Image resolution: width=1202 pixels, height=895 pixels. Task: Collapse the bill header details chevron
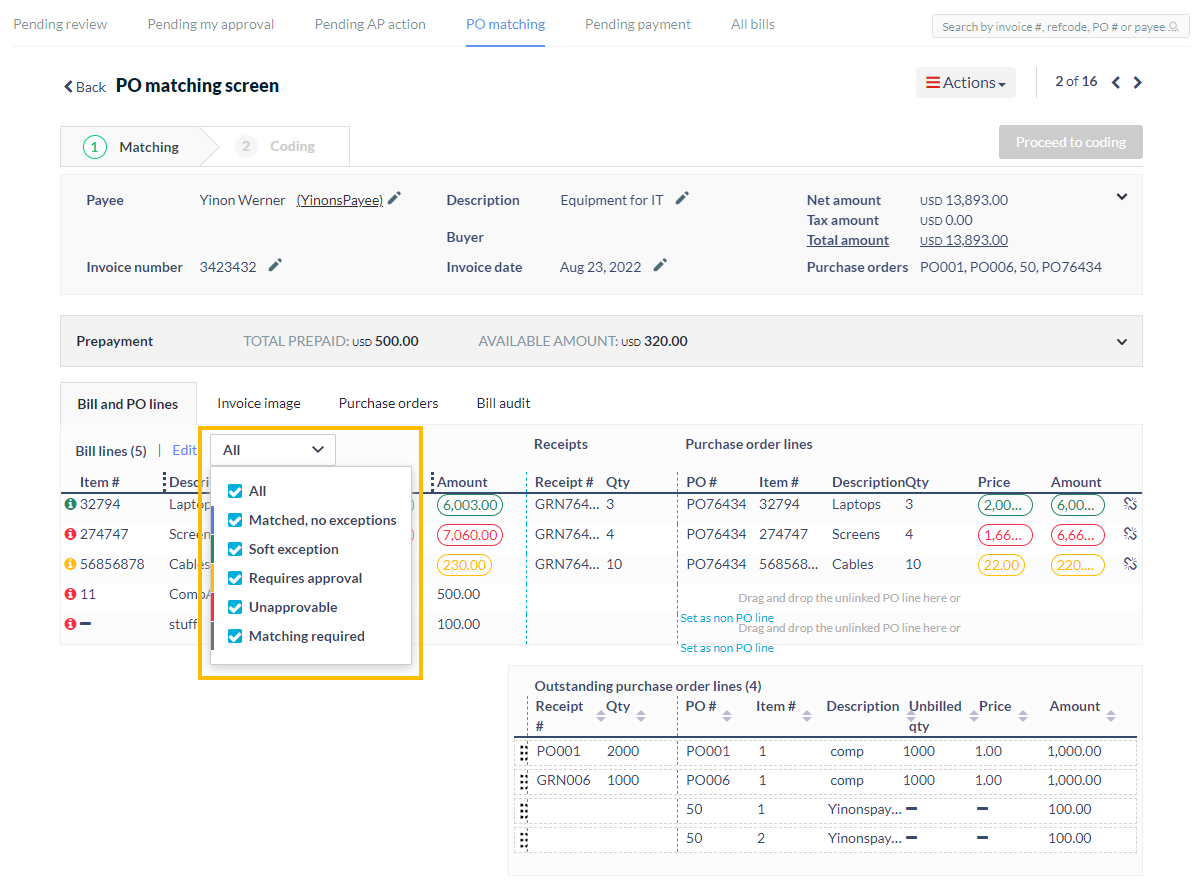click(x=1122, y=197)
